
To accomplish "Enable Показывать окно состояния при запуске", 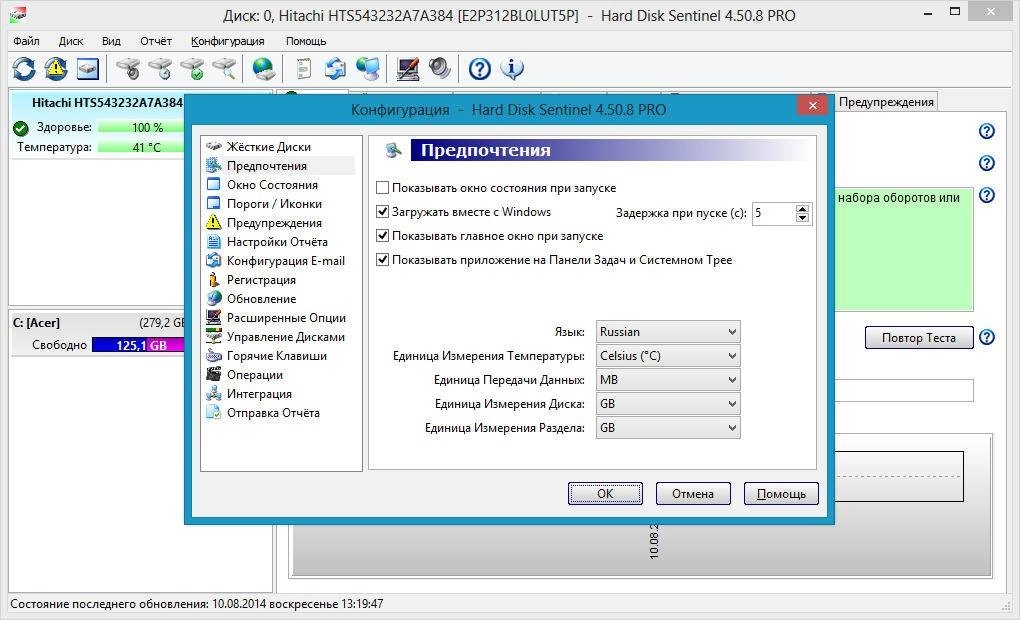I will coord(382,188).
